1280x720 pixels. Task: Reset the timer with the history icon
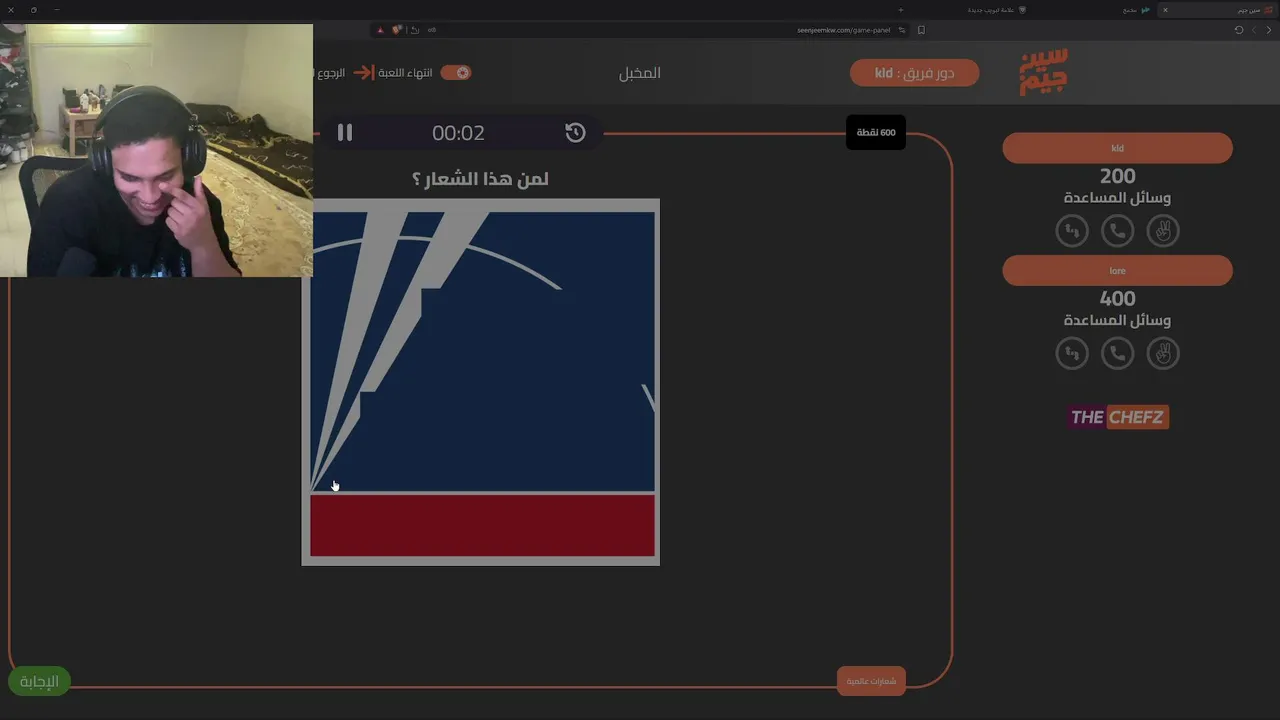[x=575, y=133]
